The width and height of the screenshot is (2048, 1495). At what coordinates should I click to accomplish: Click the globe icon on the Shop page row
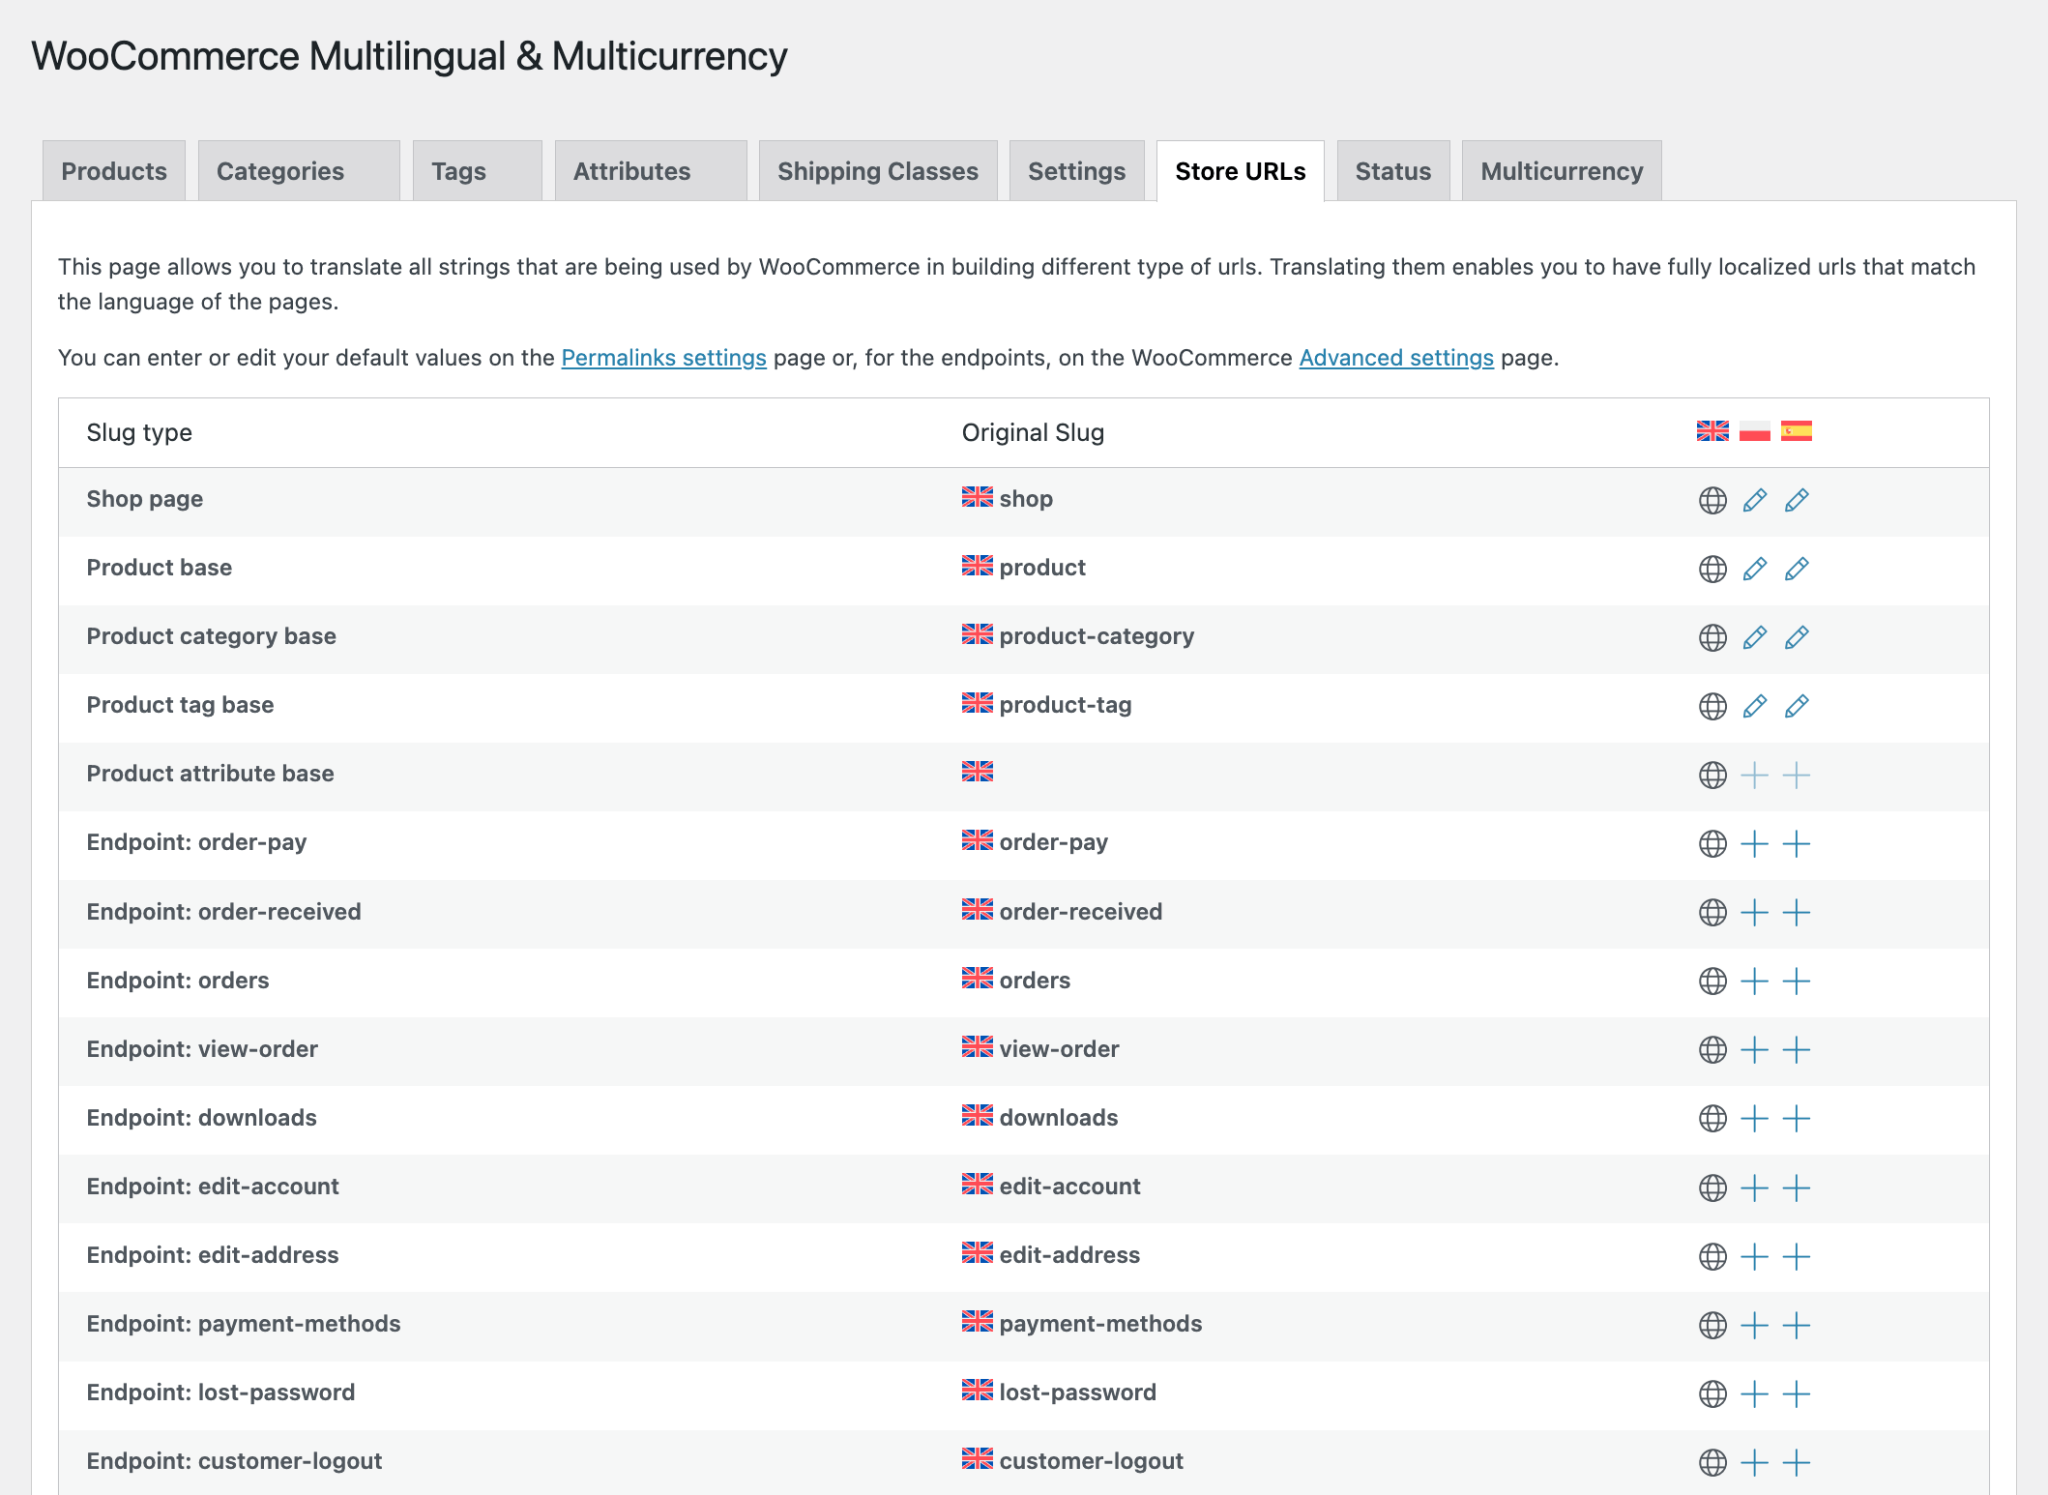1712,499
